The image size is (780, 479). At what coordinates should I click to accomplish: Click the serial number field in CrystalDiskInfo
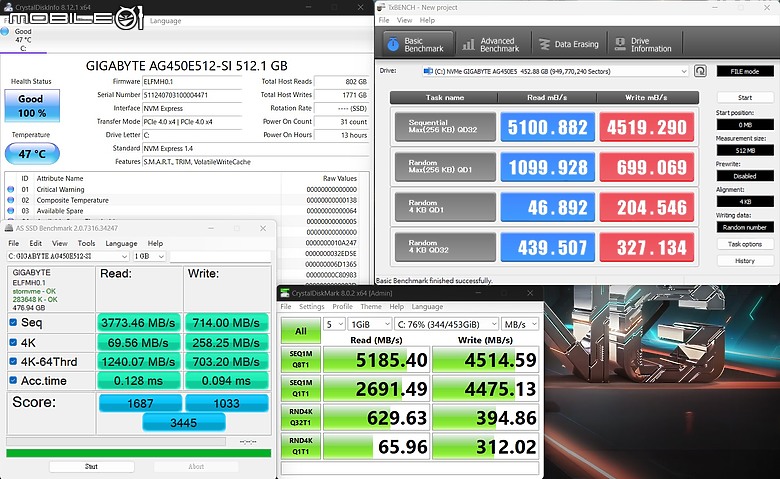click(x=192, y=95)
